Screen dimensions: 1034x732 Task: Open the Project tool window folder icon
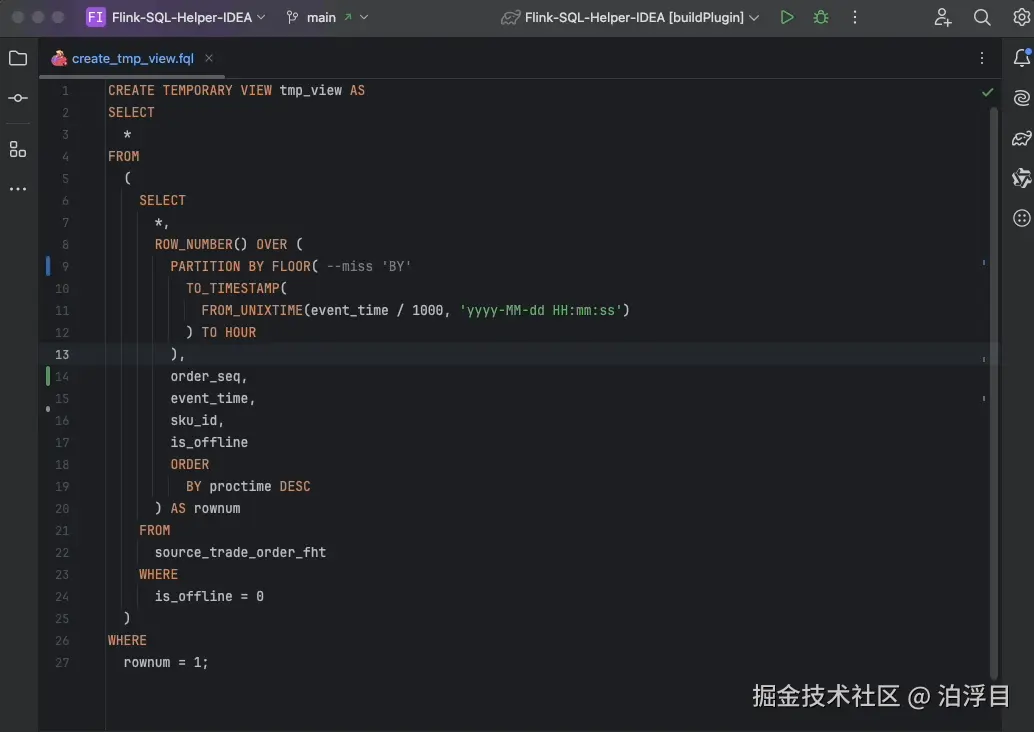pos(18,59)
